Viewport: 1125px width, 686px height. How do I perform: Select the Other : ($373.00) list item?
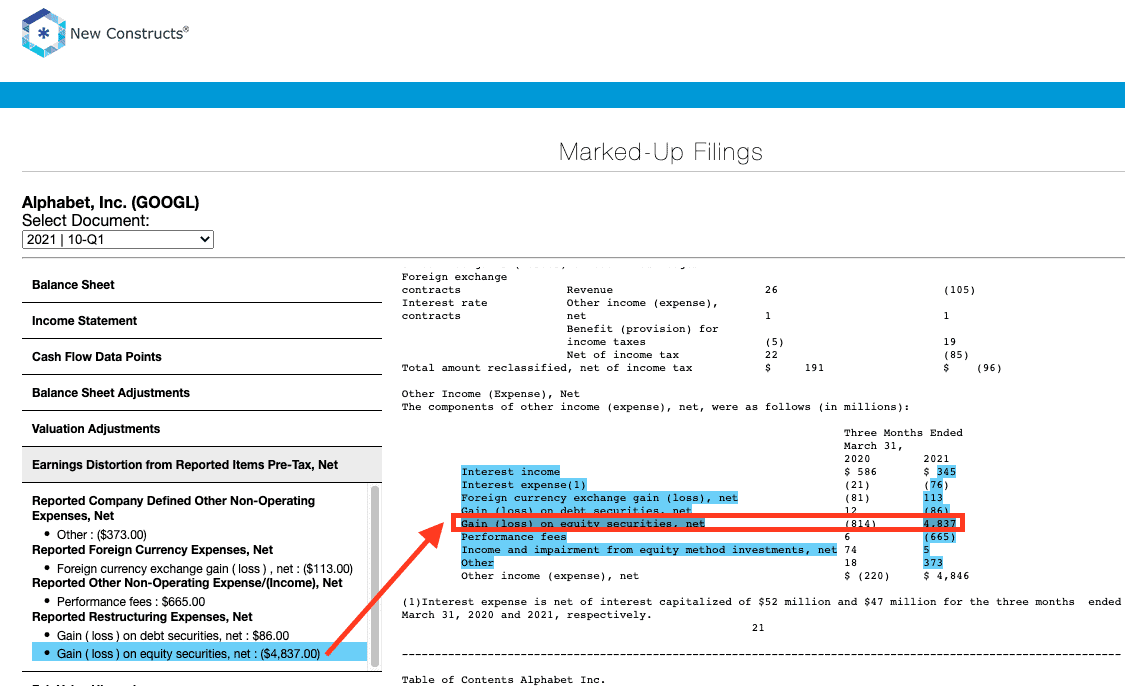pos(102,535)
